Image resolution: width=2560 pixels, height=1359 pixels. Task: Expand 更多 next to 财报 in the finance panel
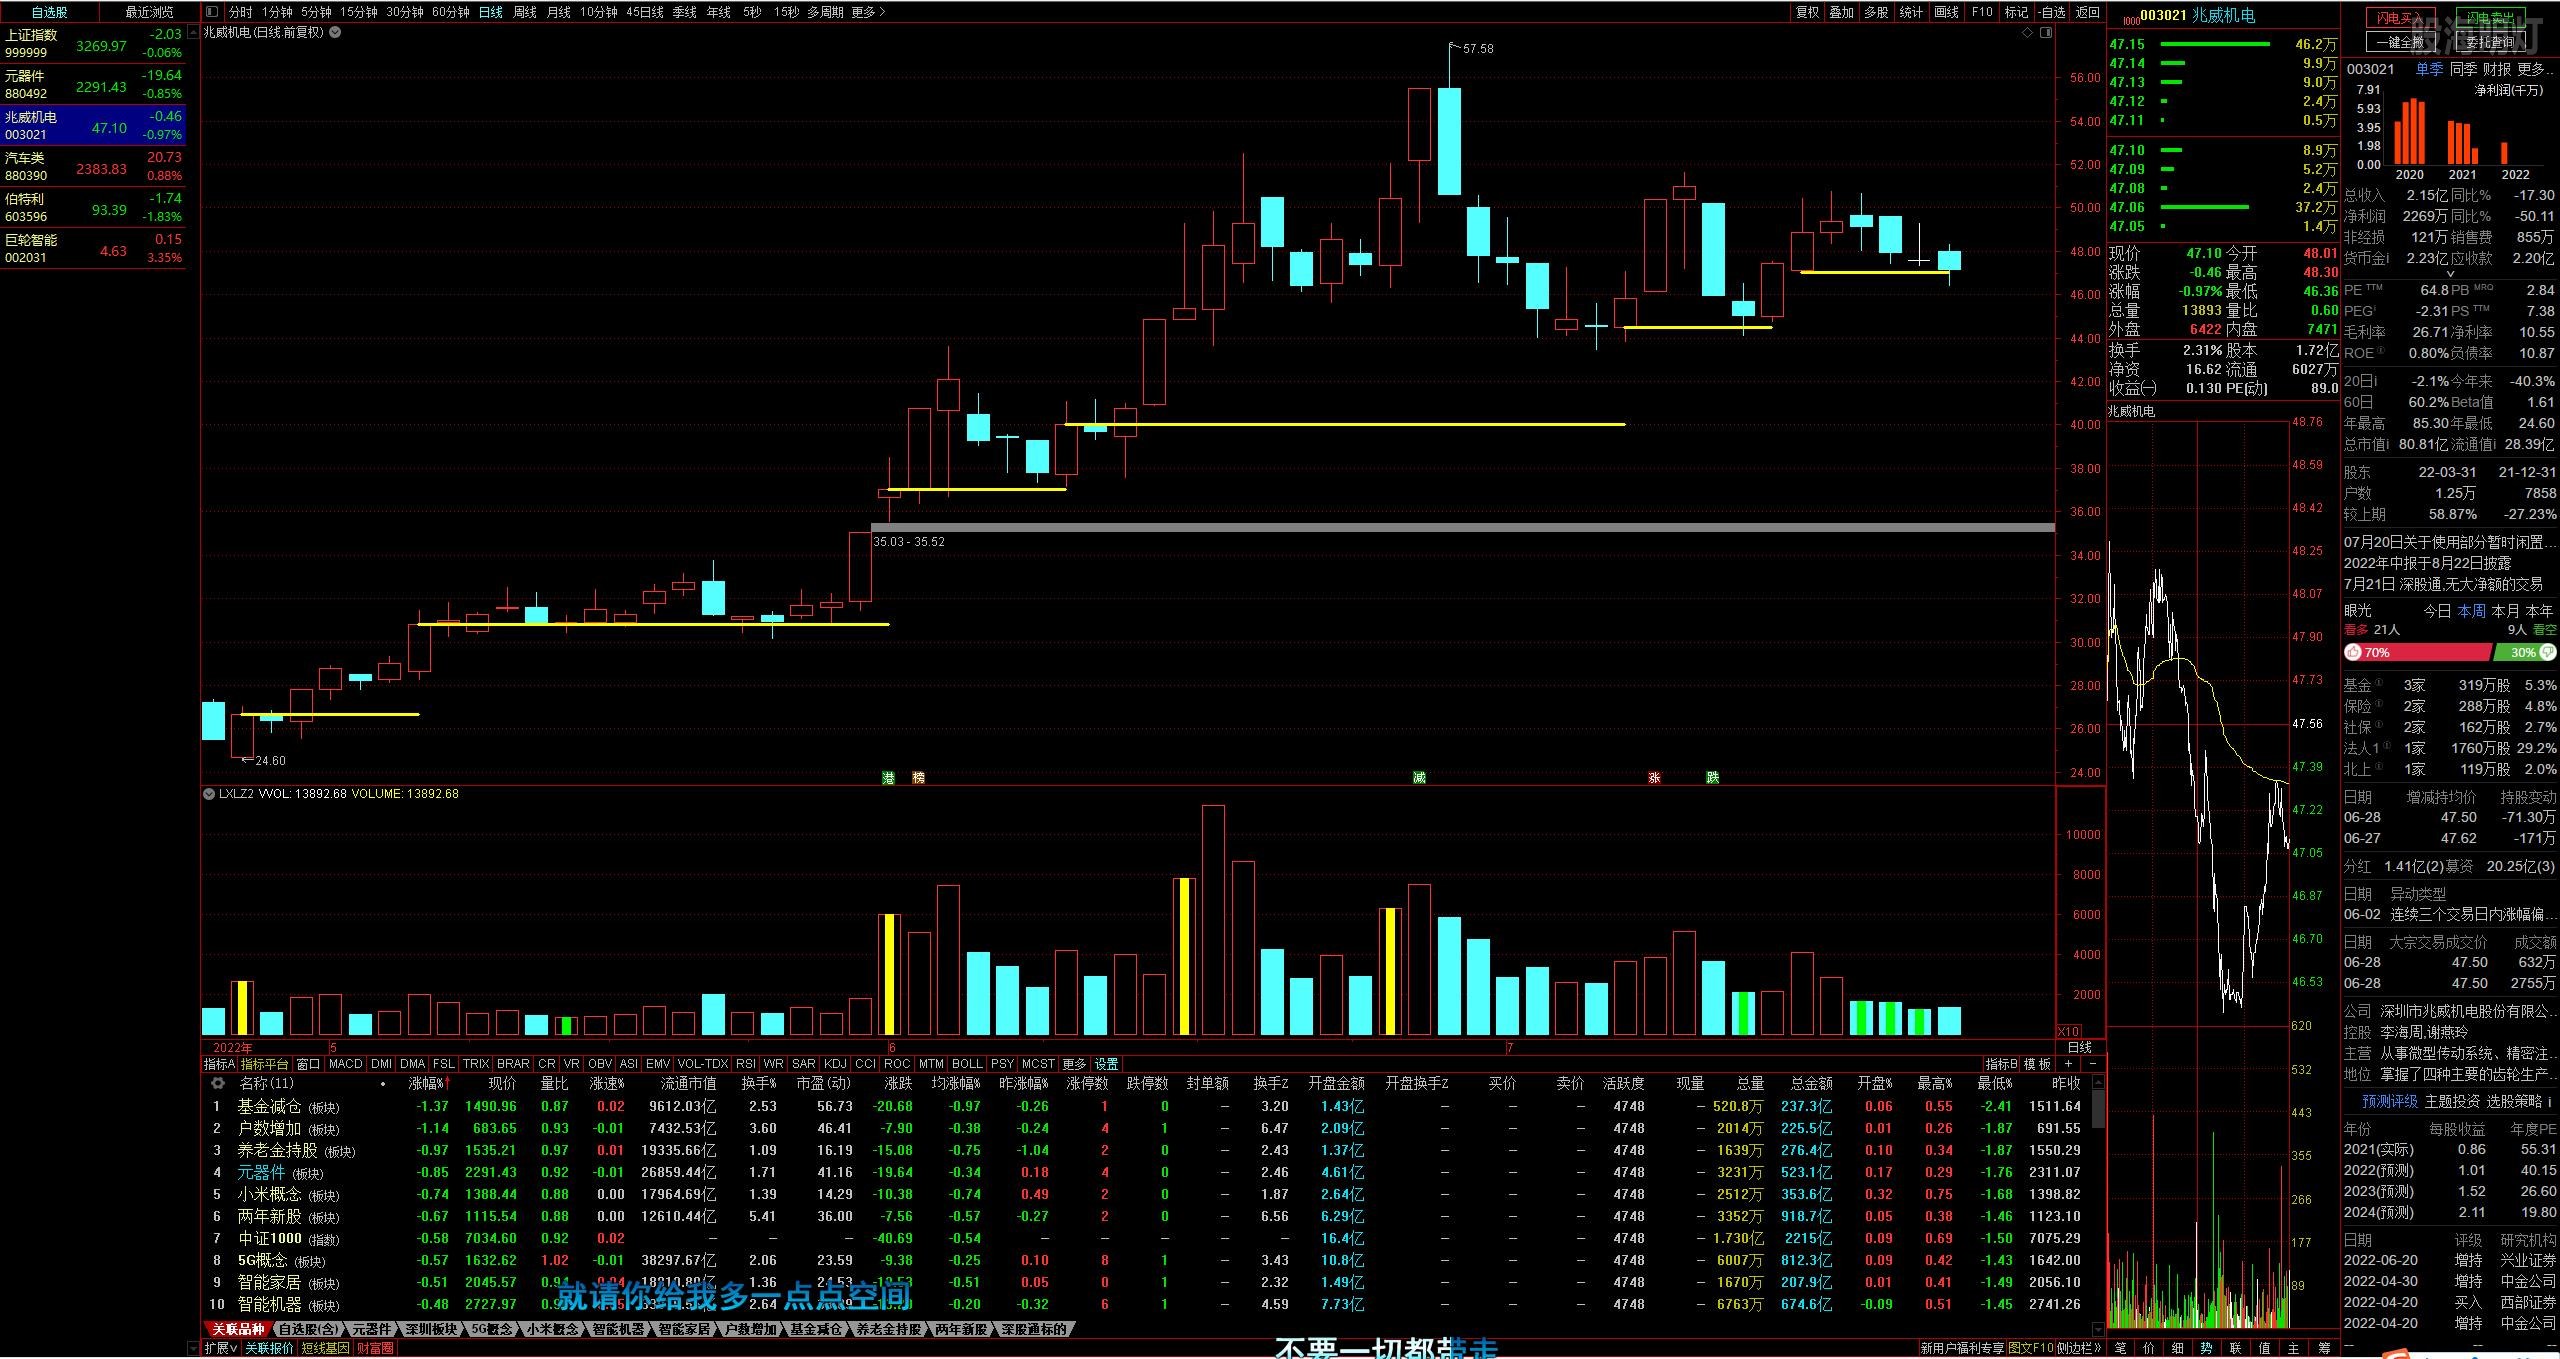coord(2535,69)
